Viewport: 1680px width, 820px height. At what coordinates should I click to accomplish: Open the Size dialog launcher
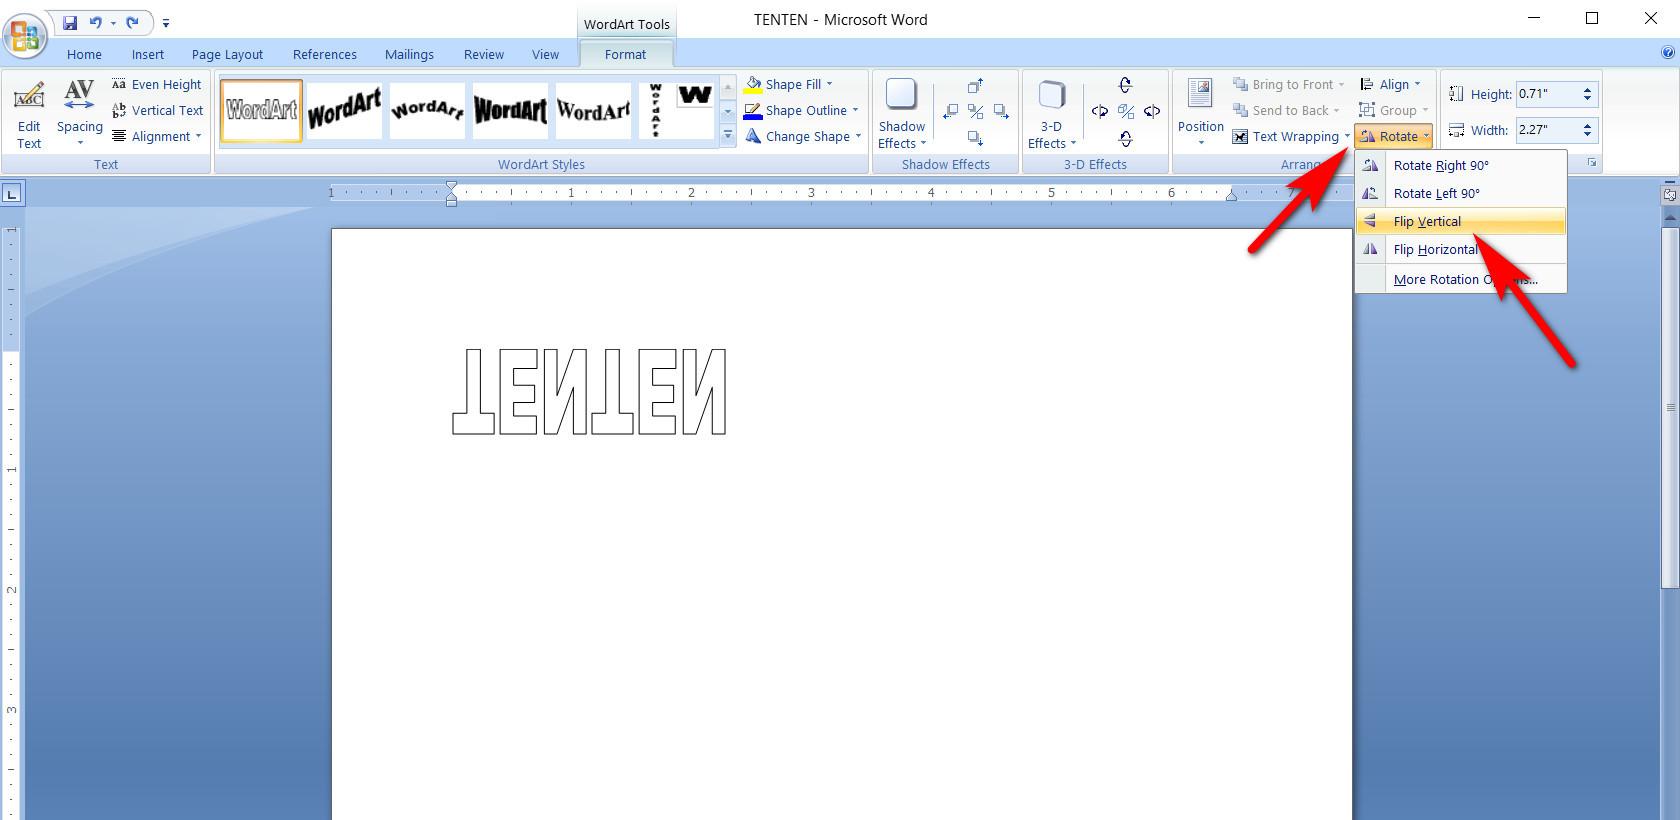click(x=1592, y=163)
